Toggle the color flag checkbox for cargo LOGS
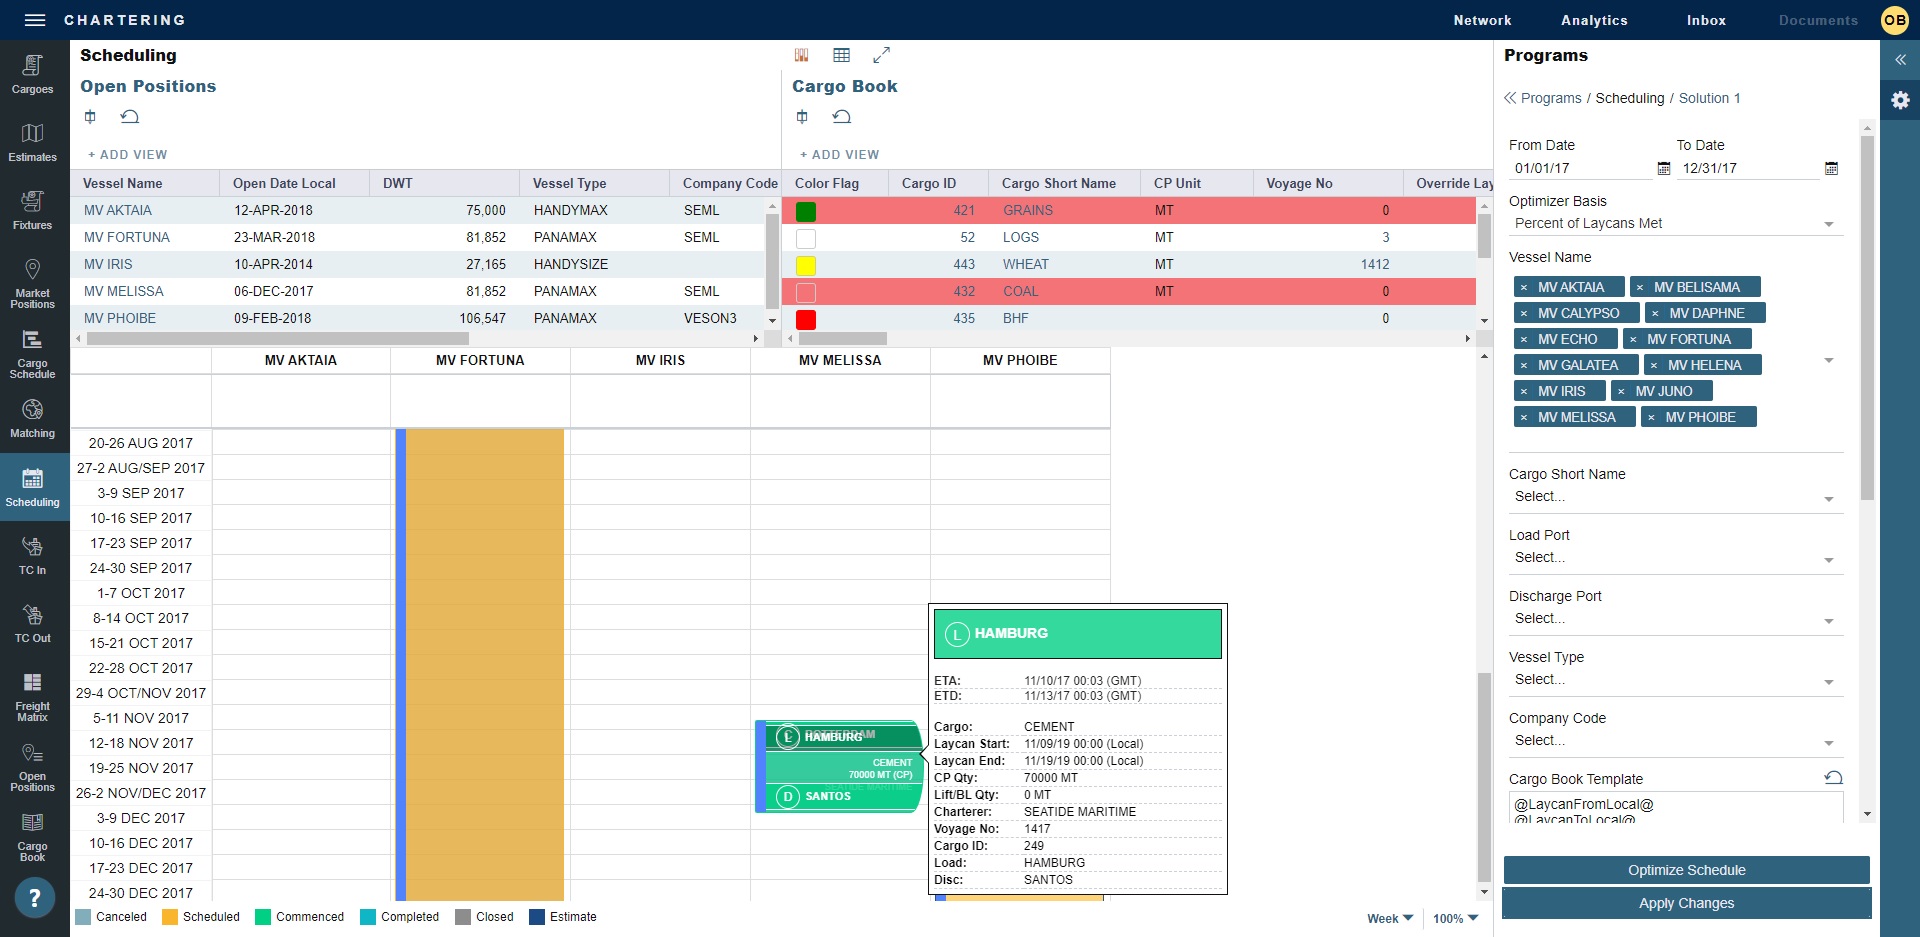Screen dimensions: 1920x937 (806, 237)
